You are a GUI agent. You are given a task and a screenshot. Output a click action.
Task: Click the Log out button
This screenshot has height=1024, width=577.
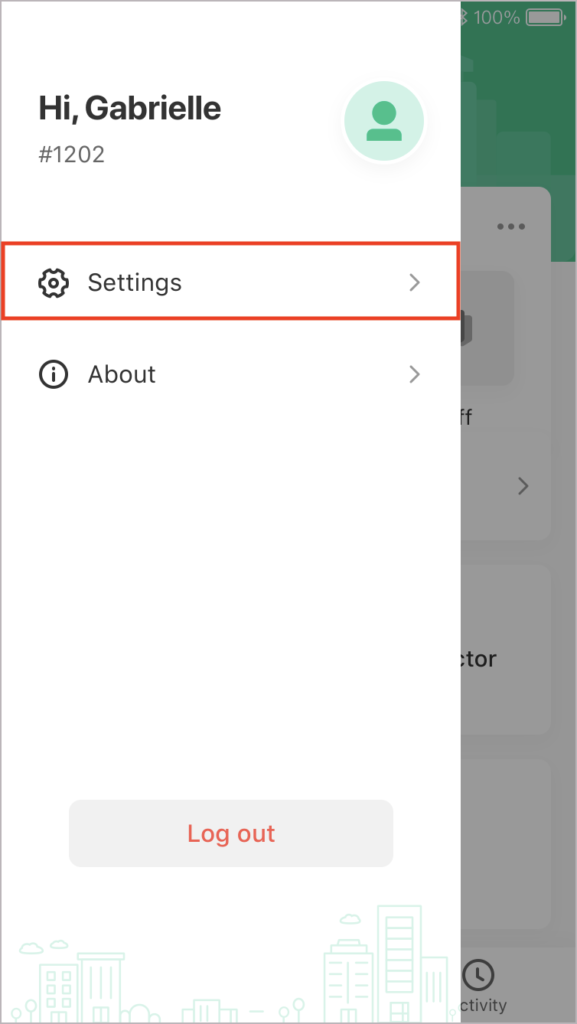[231, 833]
